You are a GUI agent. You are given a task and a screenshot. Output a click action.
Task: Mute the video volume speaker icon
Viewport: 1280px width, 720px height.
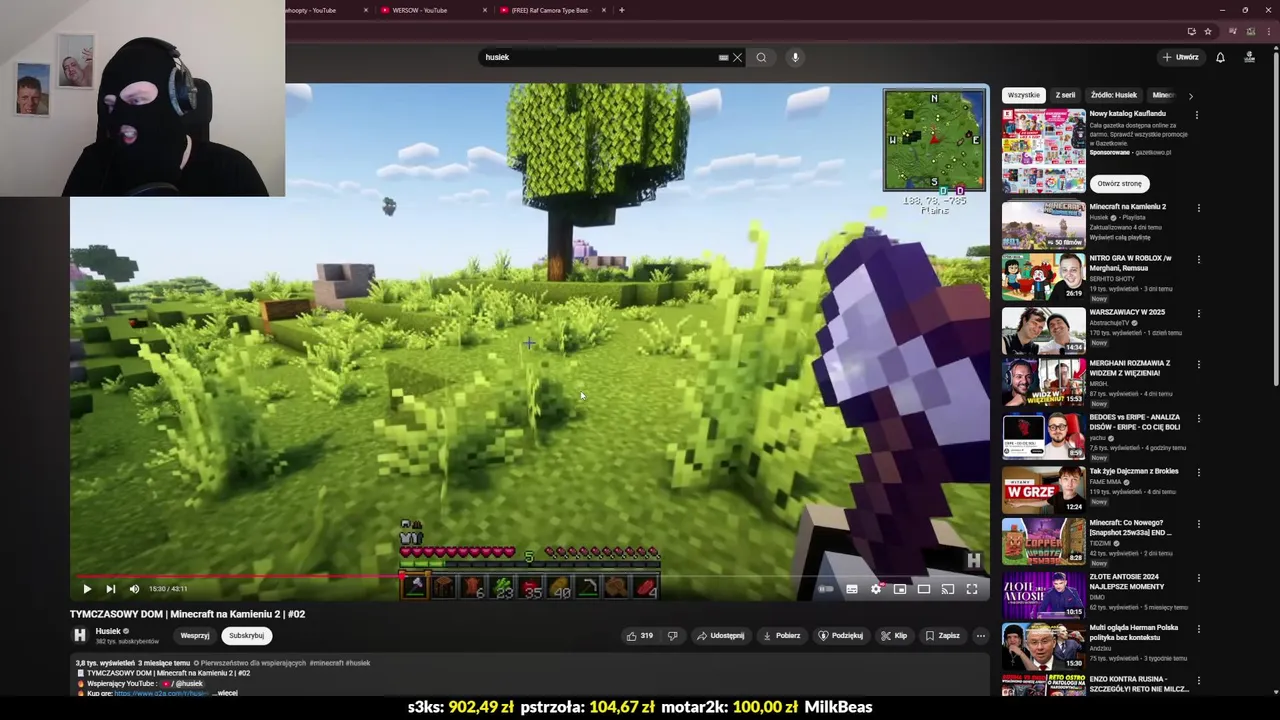134,589
